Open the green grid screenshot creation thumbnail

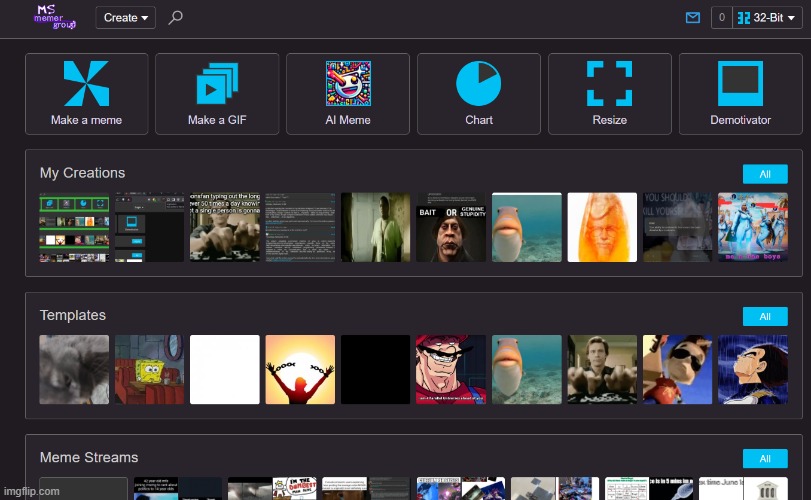[x=74, y=228]
